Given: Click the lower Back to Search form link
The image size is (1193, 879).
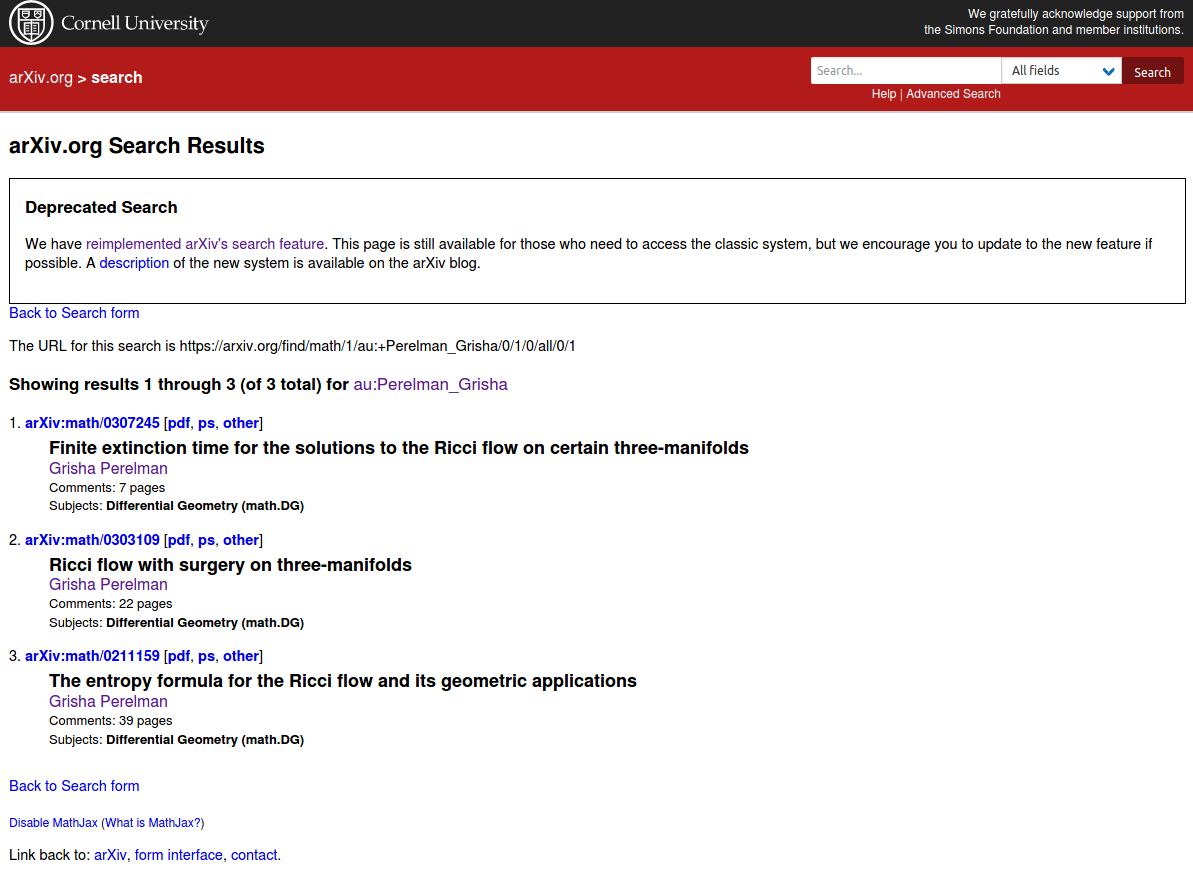Looking at the screenshot, I should pos(74,786).
